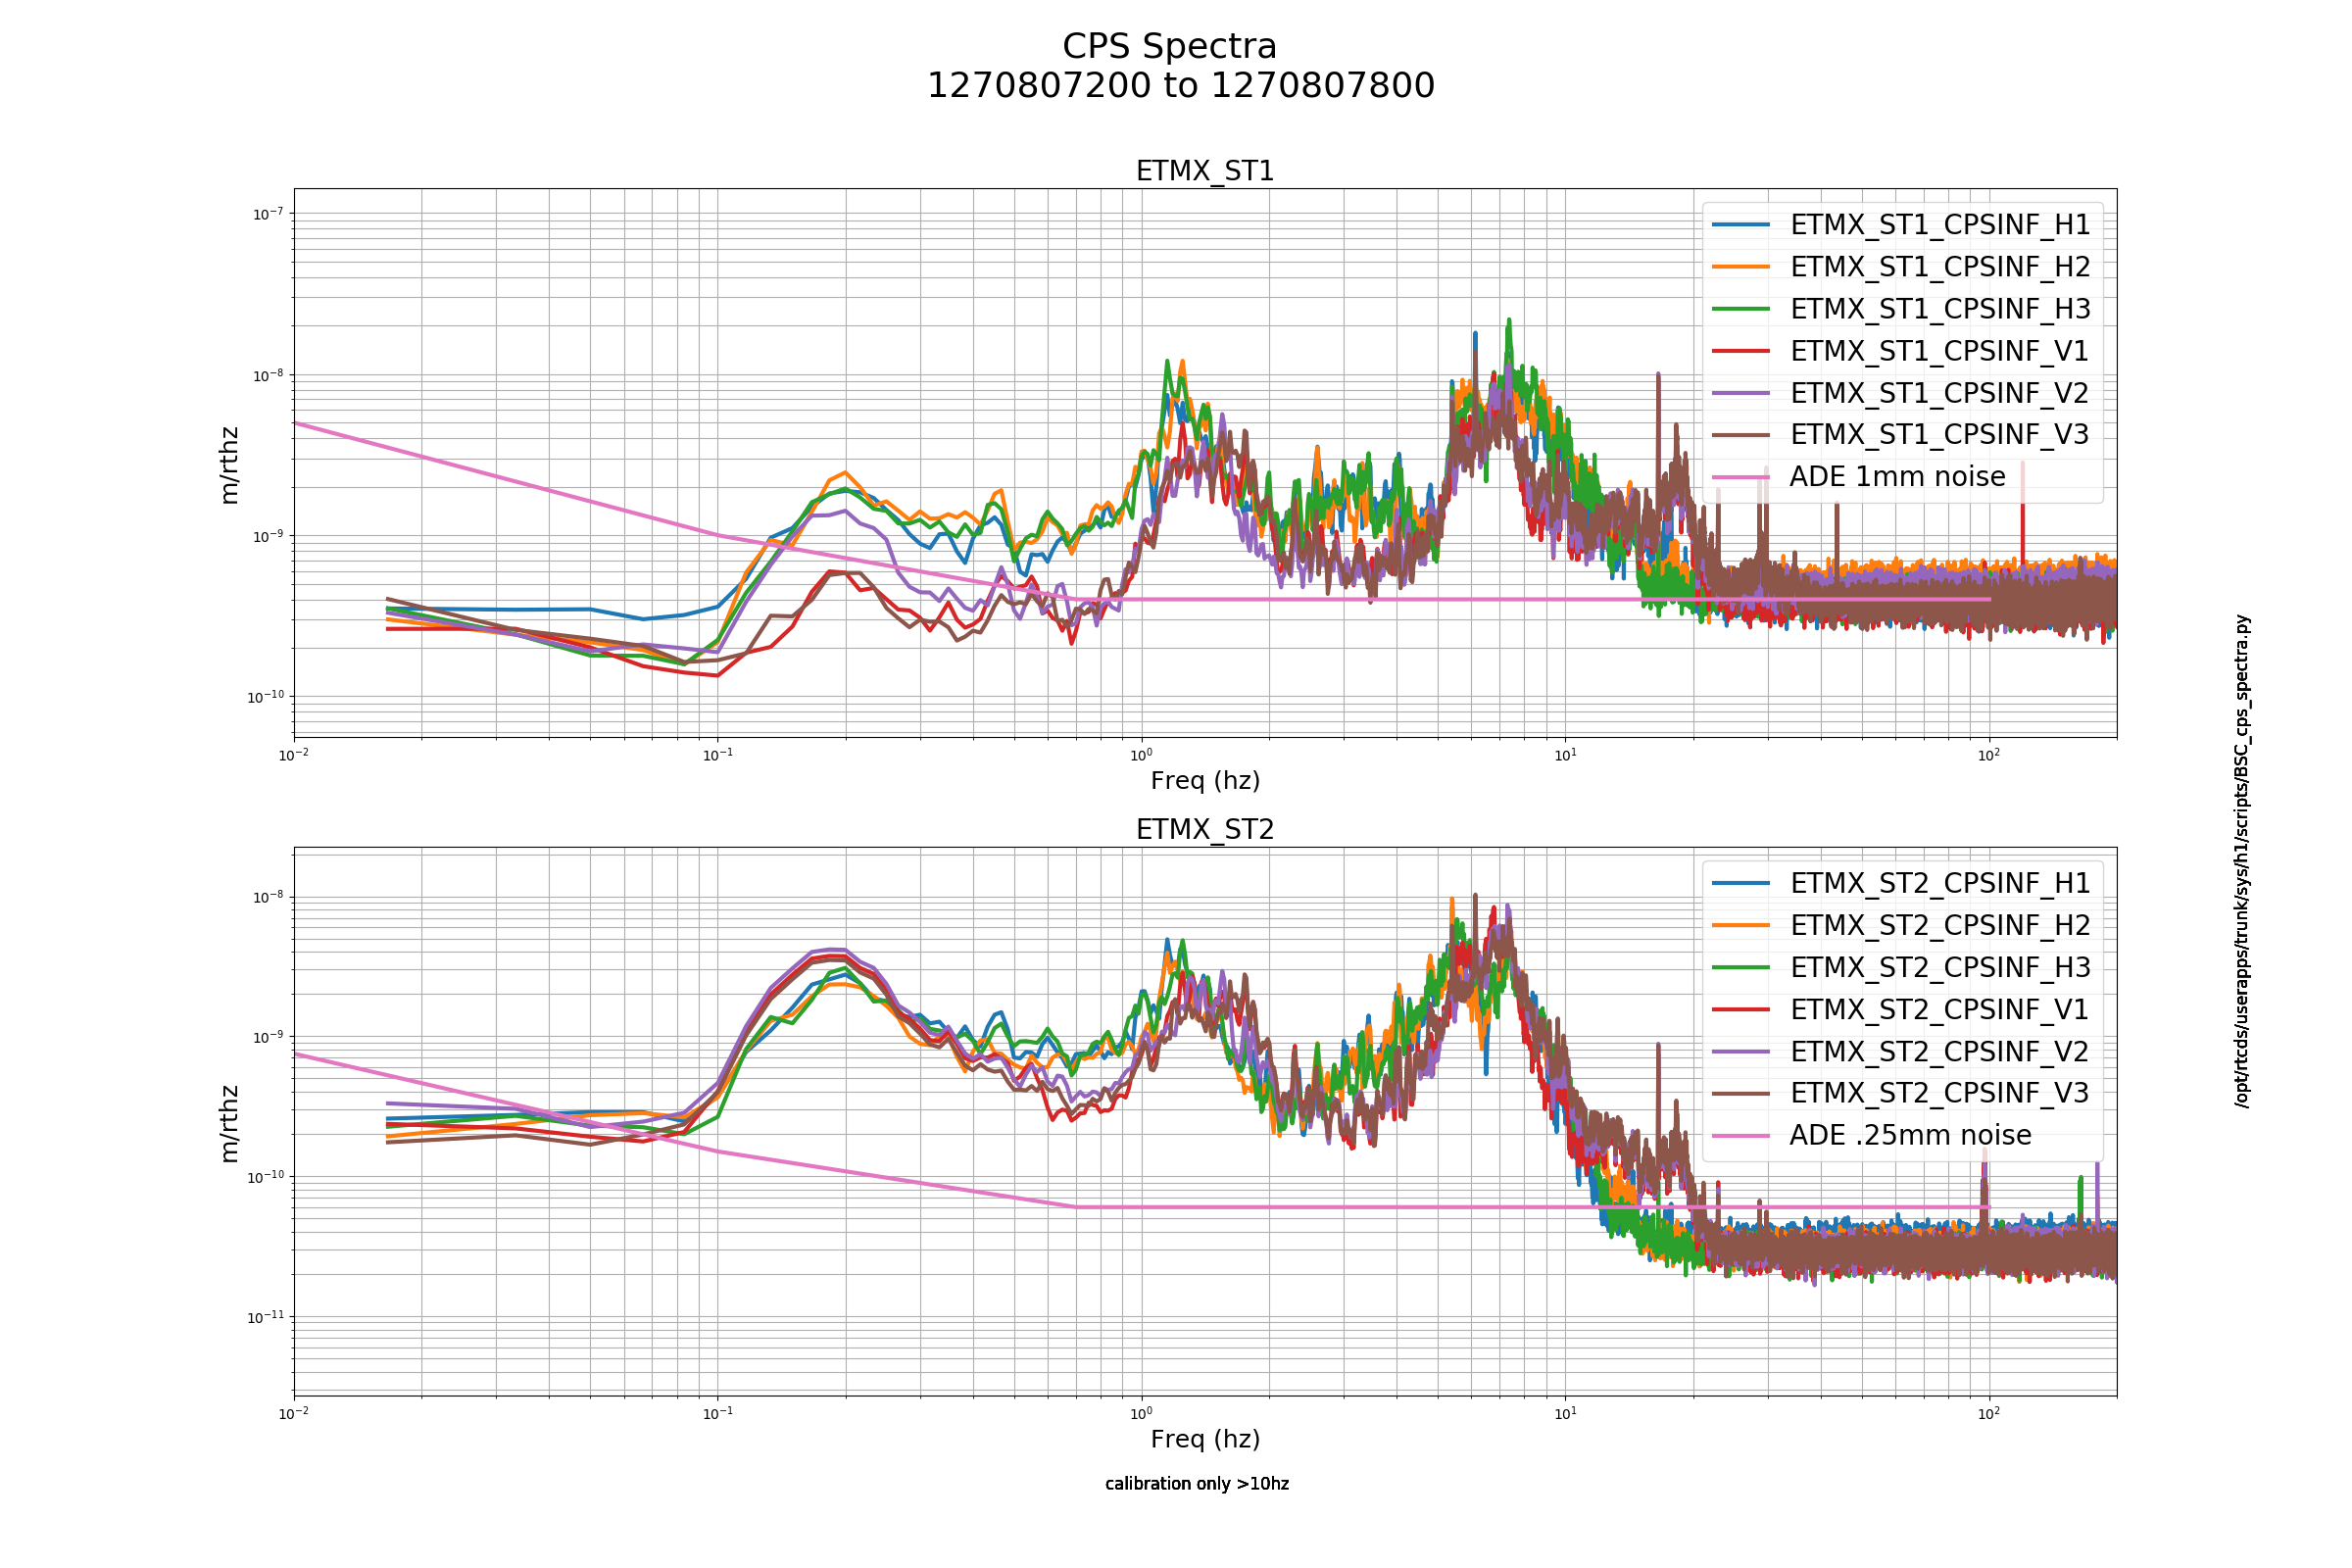
Task: Click the CPS Spectra figure title
Action: 1170,47
